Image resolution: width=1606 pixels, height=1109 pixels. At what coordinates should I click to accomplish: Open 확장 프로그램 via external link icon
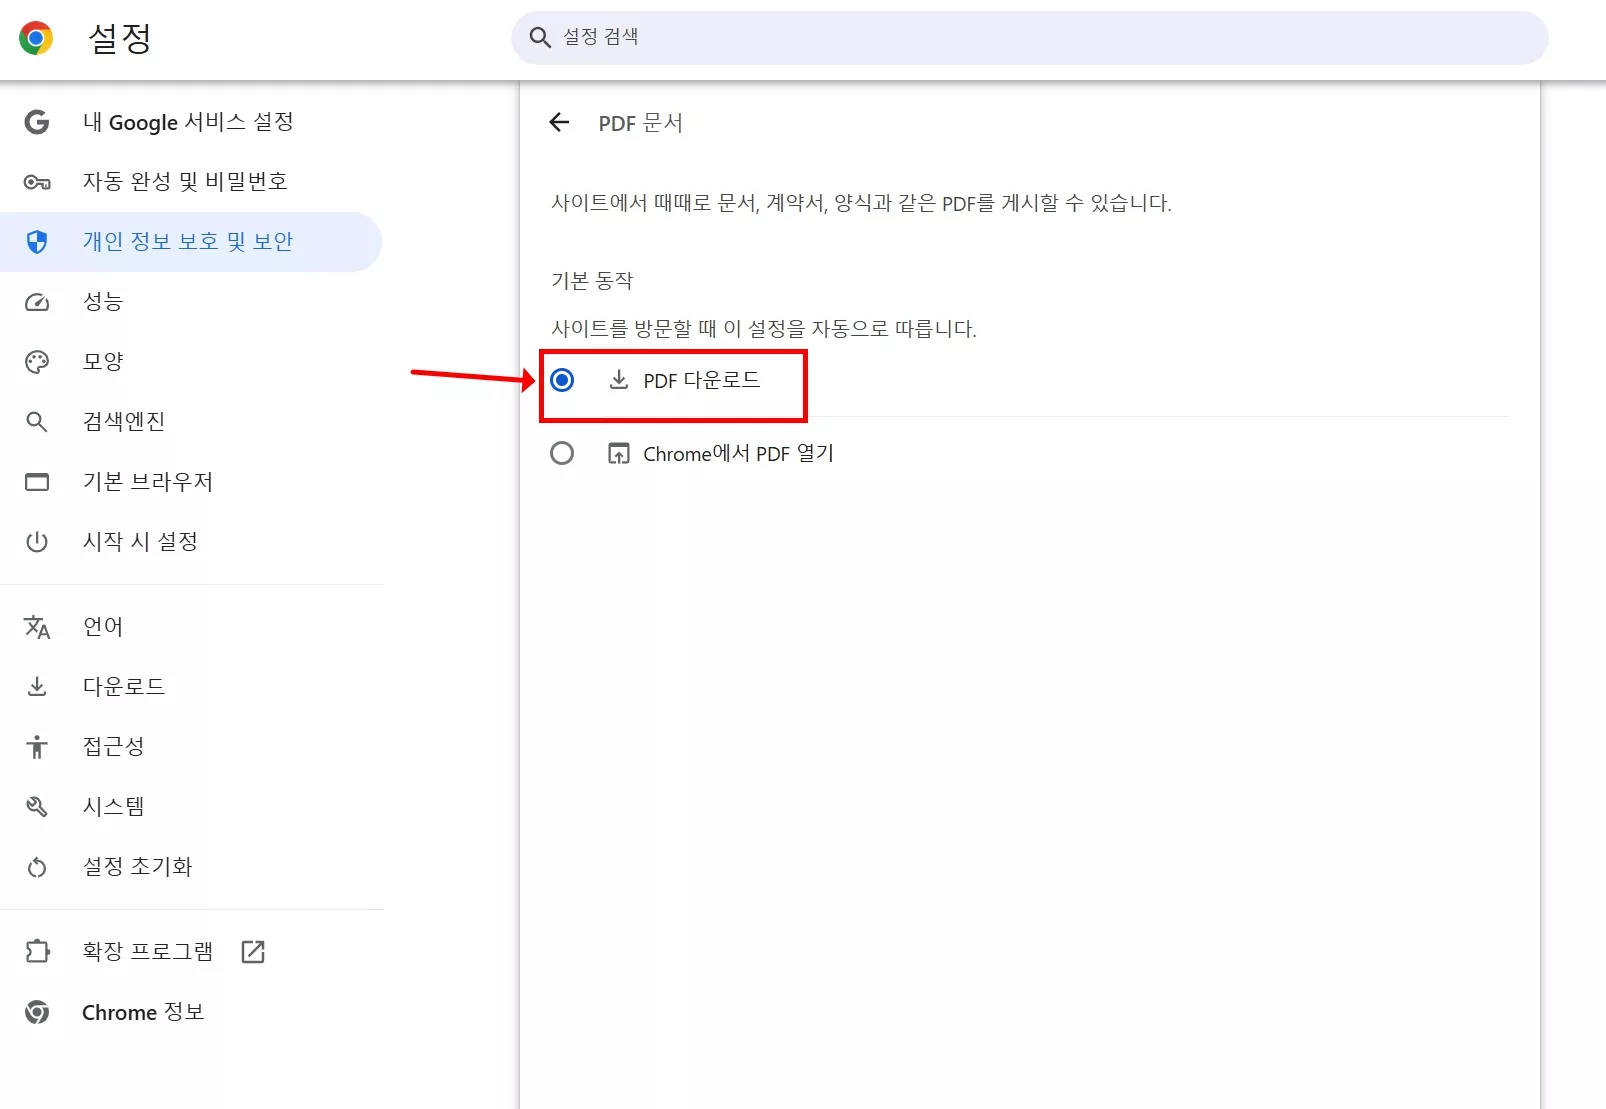tap(252, 951)
